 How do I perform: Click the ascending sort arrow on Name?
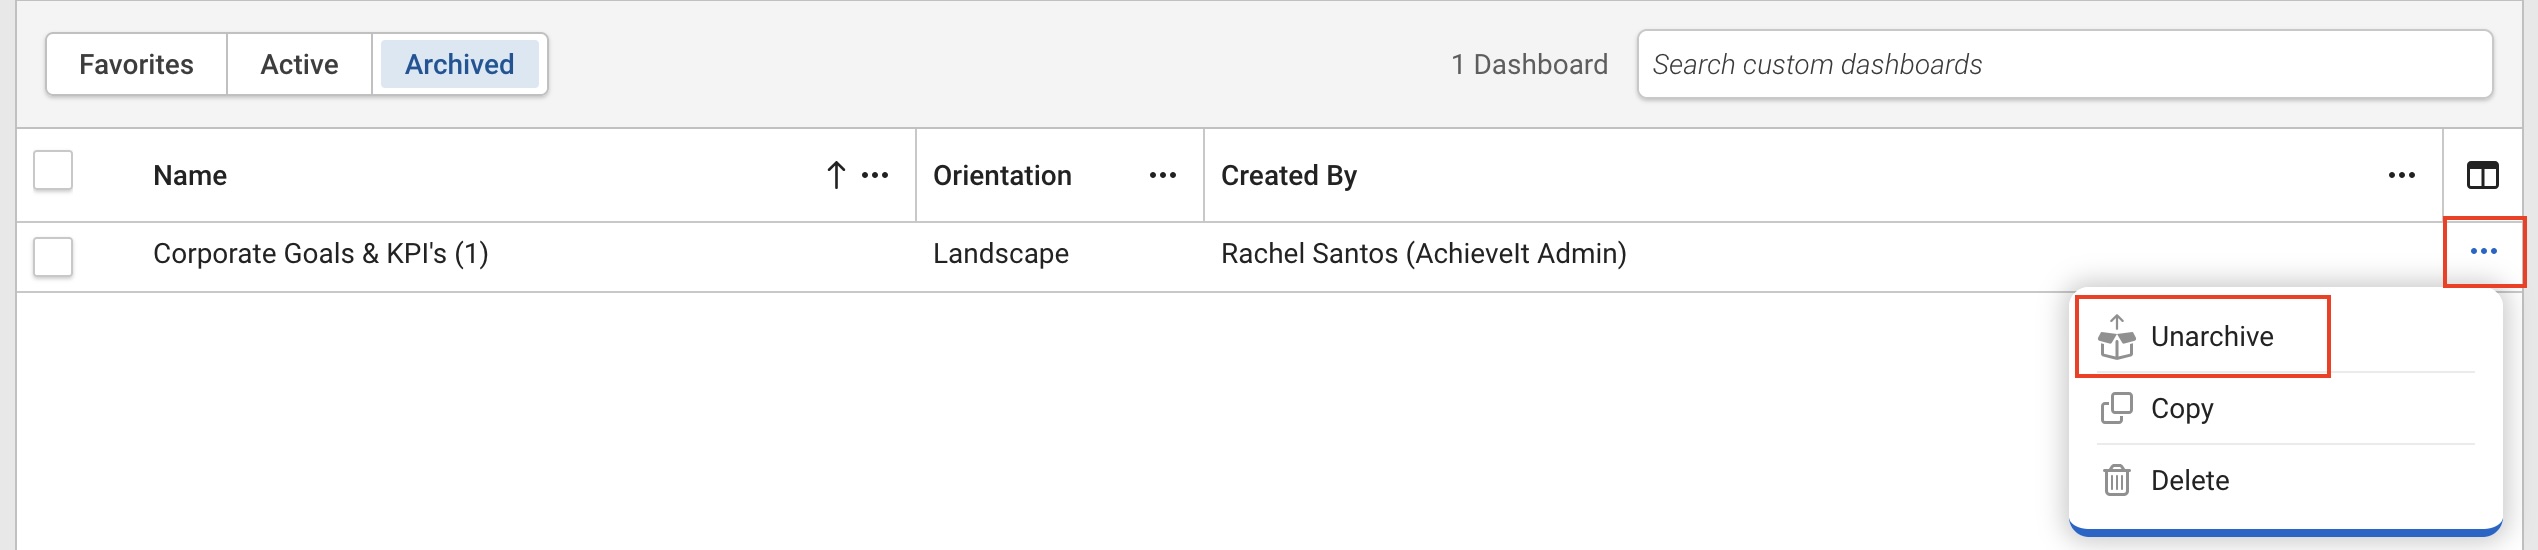tap(836, 175)
